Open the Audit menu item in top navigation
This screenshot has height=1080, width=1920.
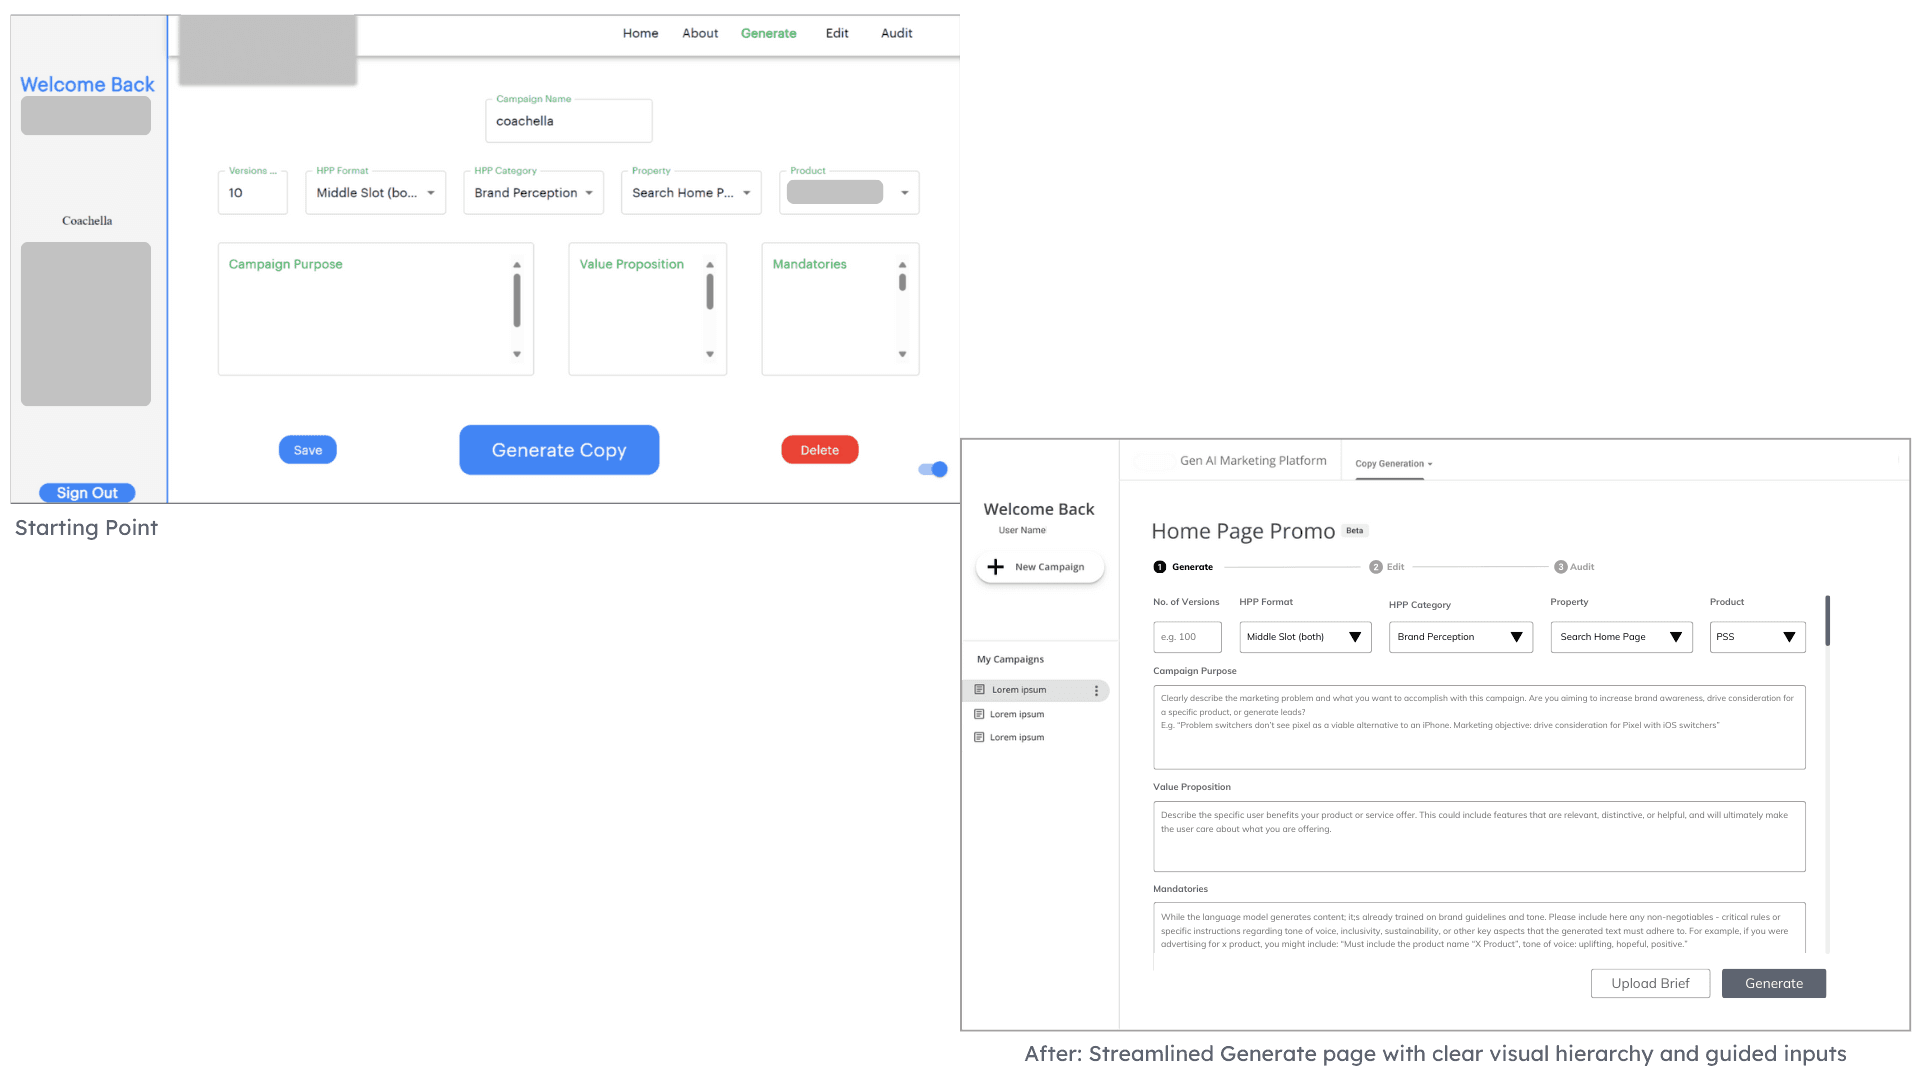(896, 33)
